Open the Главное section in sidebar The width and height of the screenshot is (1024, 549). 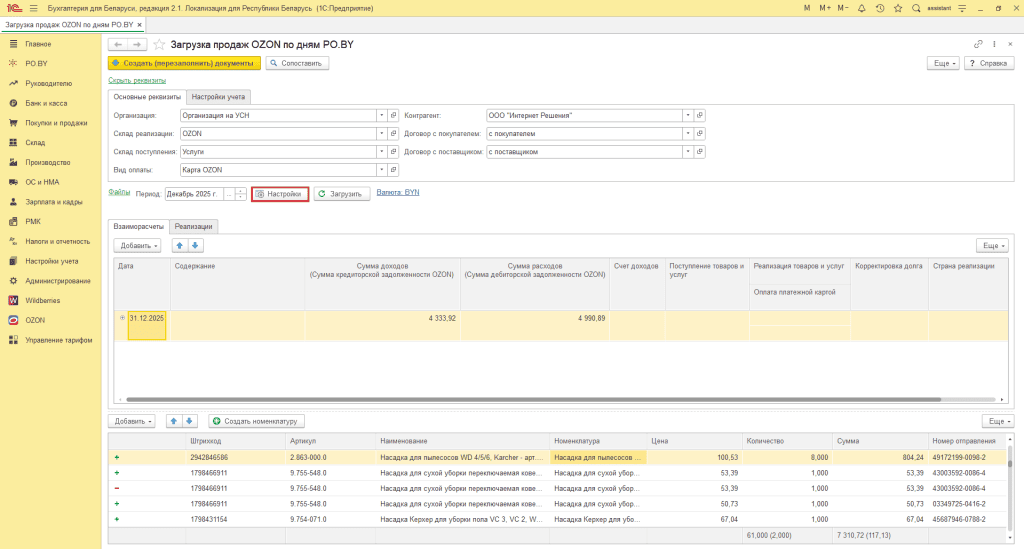coord(38,44)
